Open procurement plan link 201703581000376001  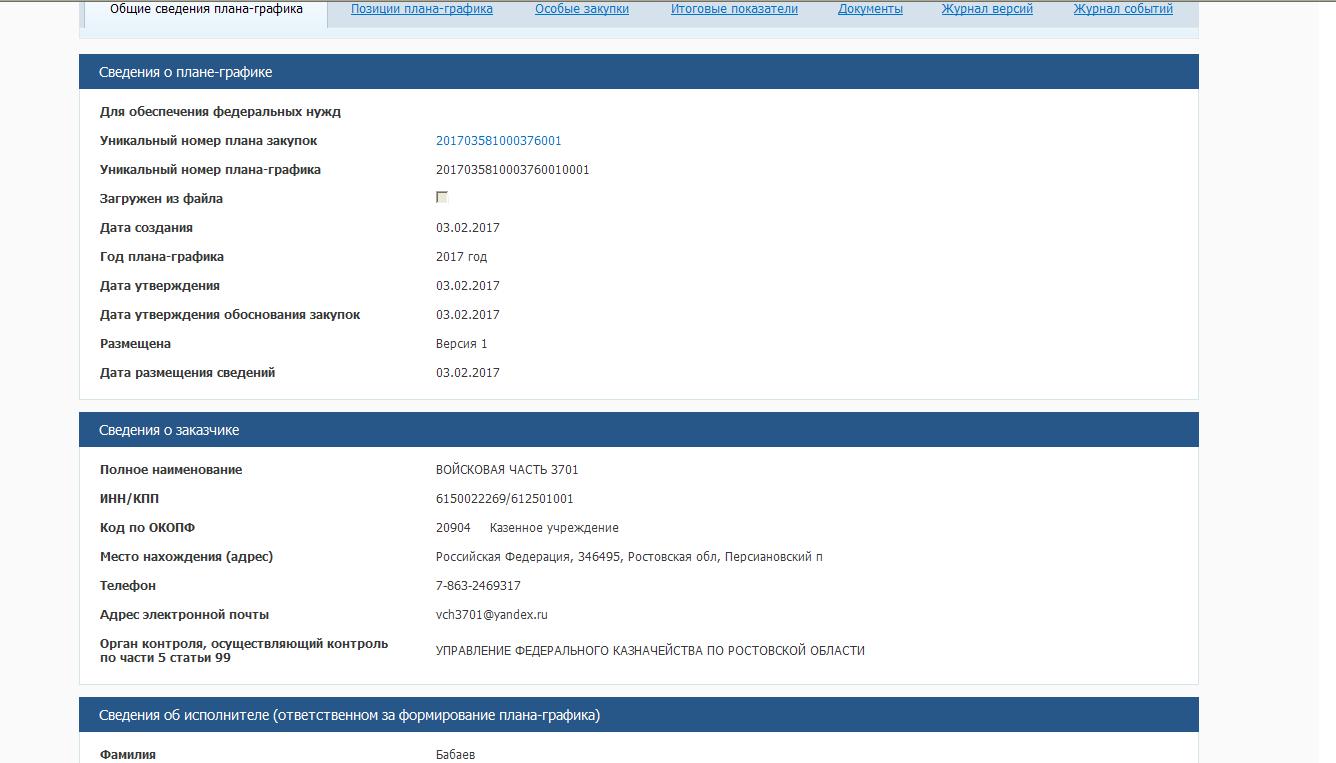click(498, 141)
